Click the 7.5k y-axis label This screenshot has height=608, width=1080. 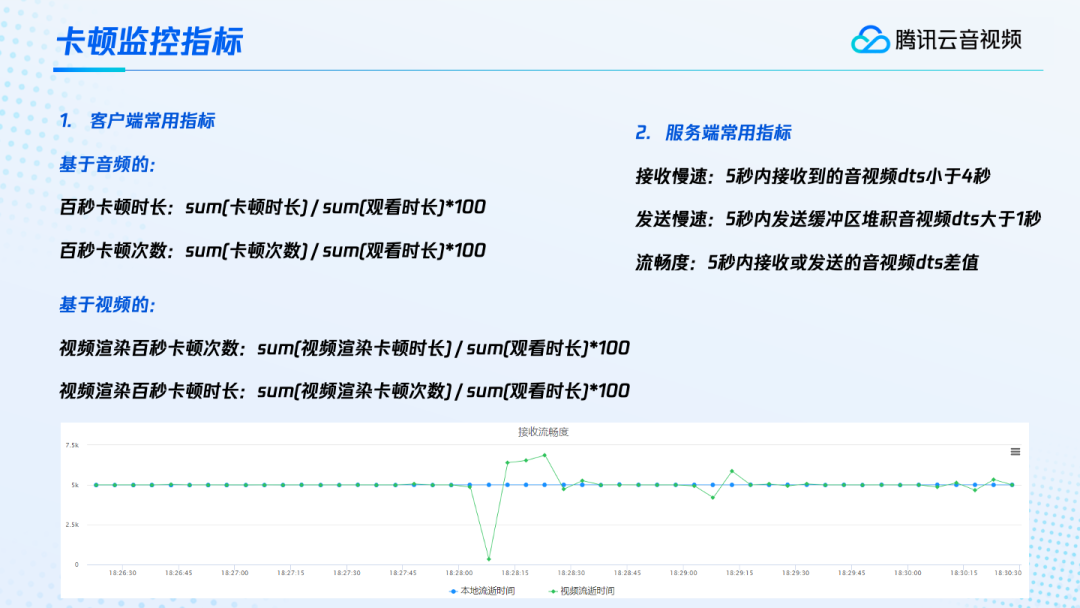click(72, 445)
